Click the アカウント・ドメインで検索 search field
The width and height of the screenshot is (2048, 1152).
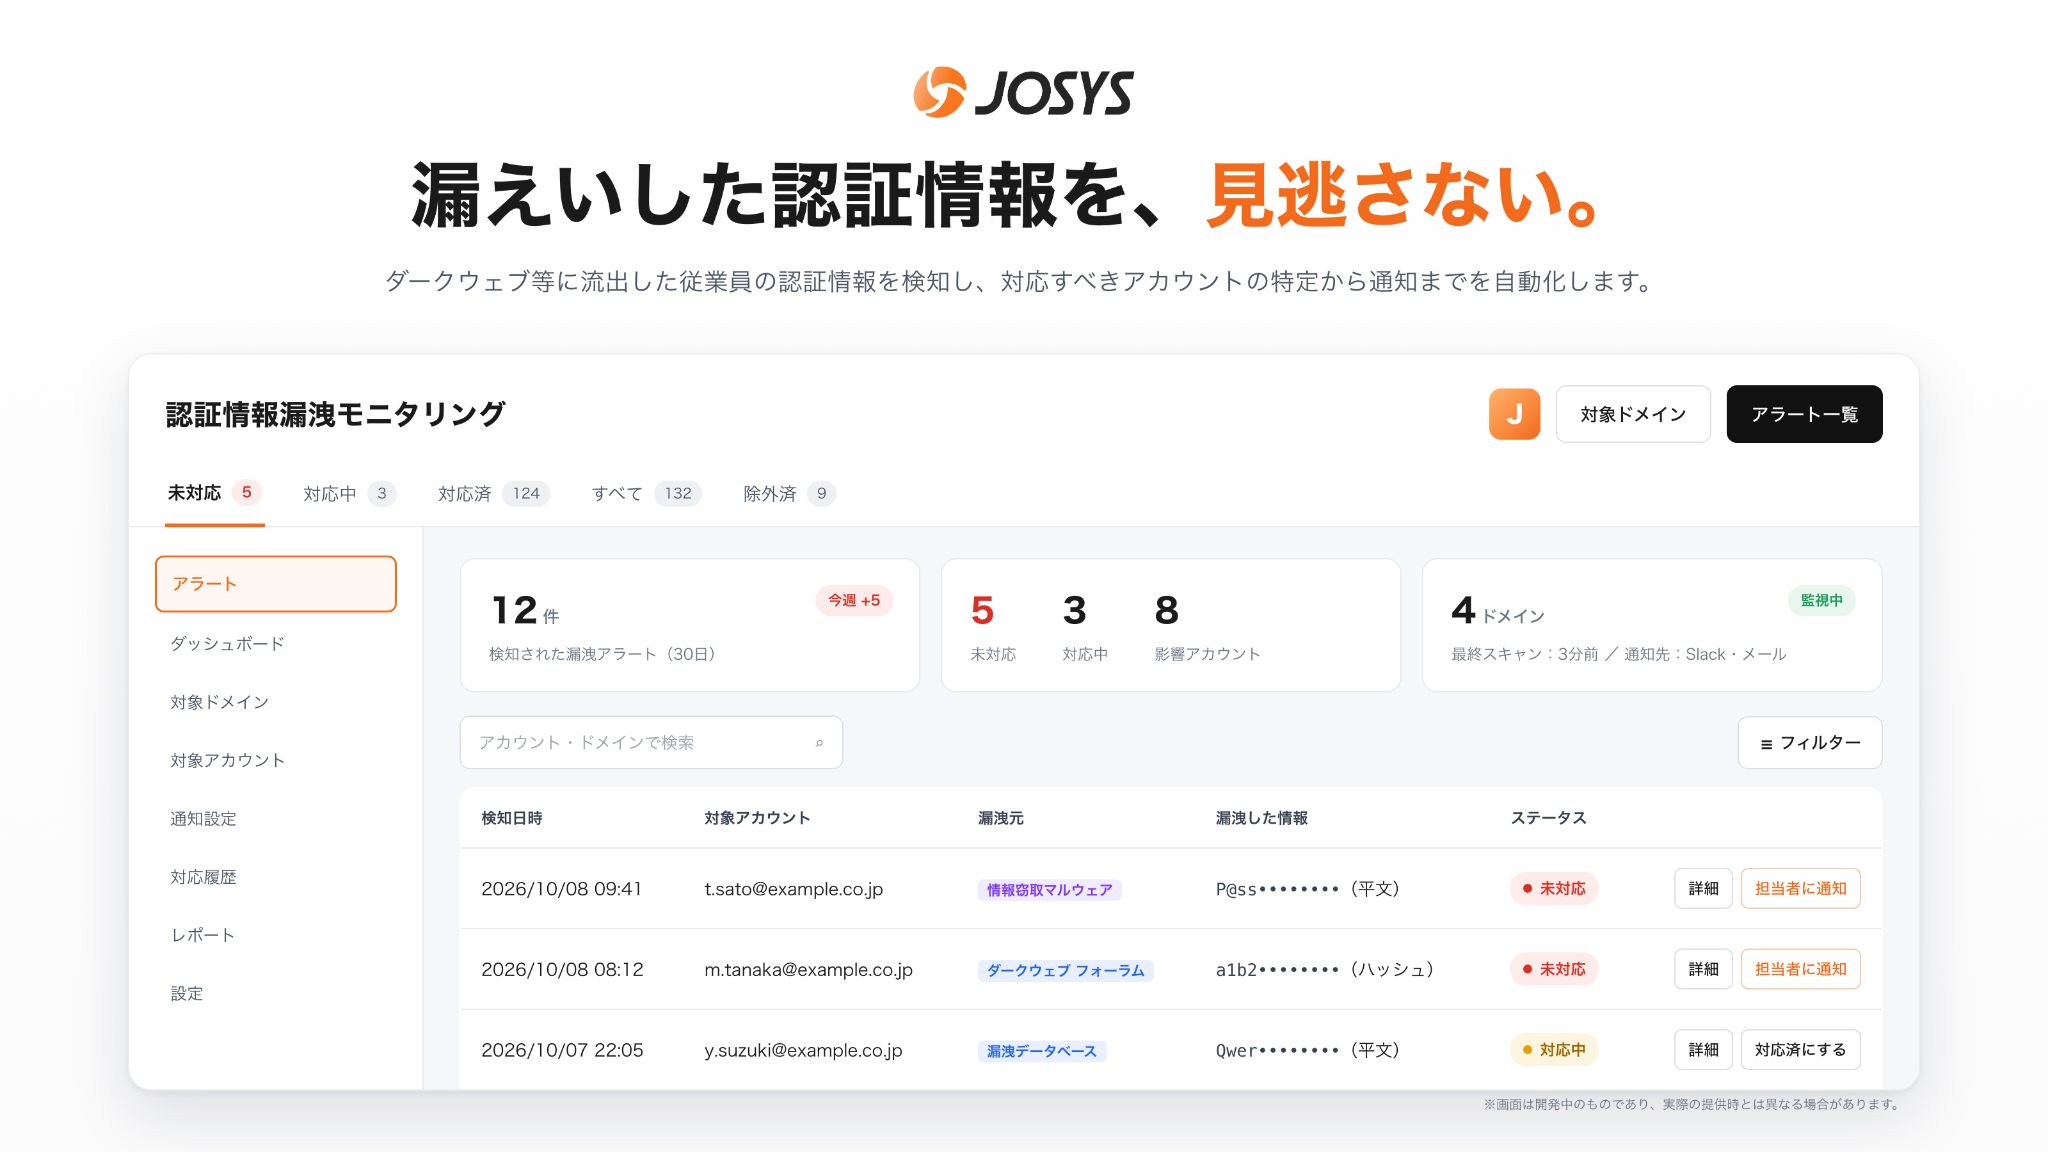click(651, 743)
